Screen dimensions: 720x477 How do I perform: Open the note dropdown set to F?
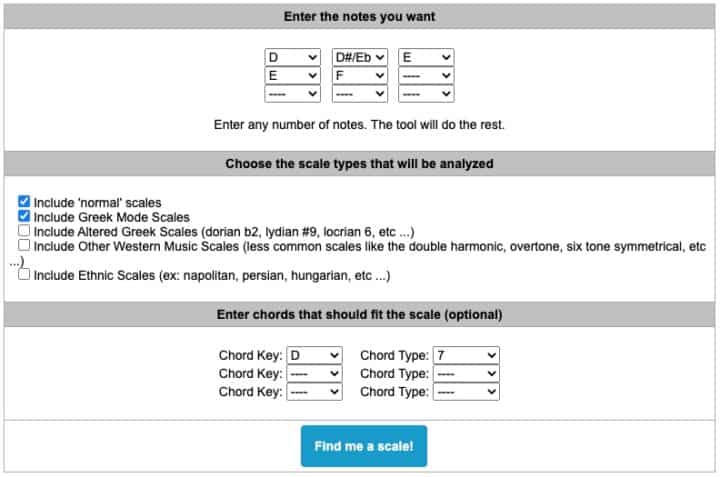[359, 75]
